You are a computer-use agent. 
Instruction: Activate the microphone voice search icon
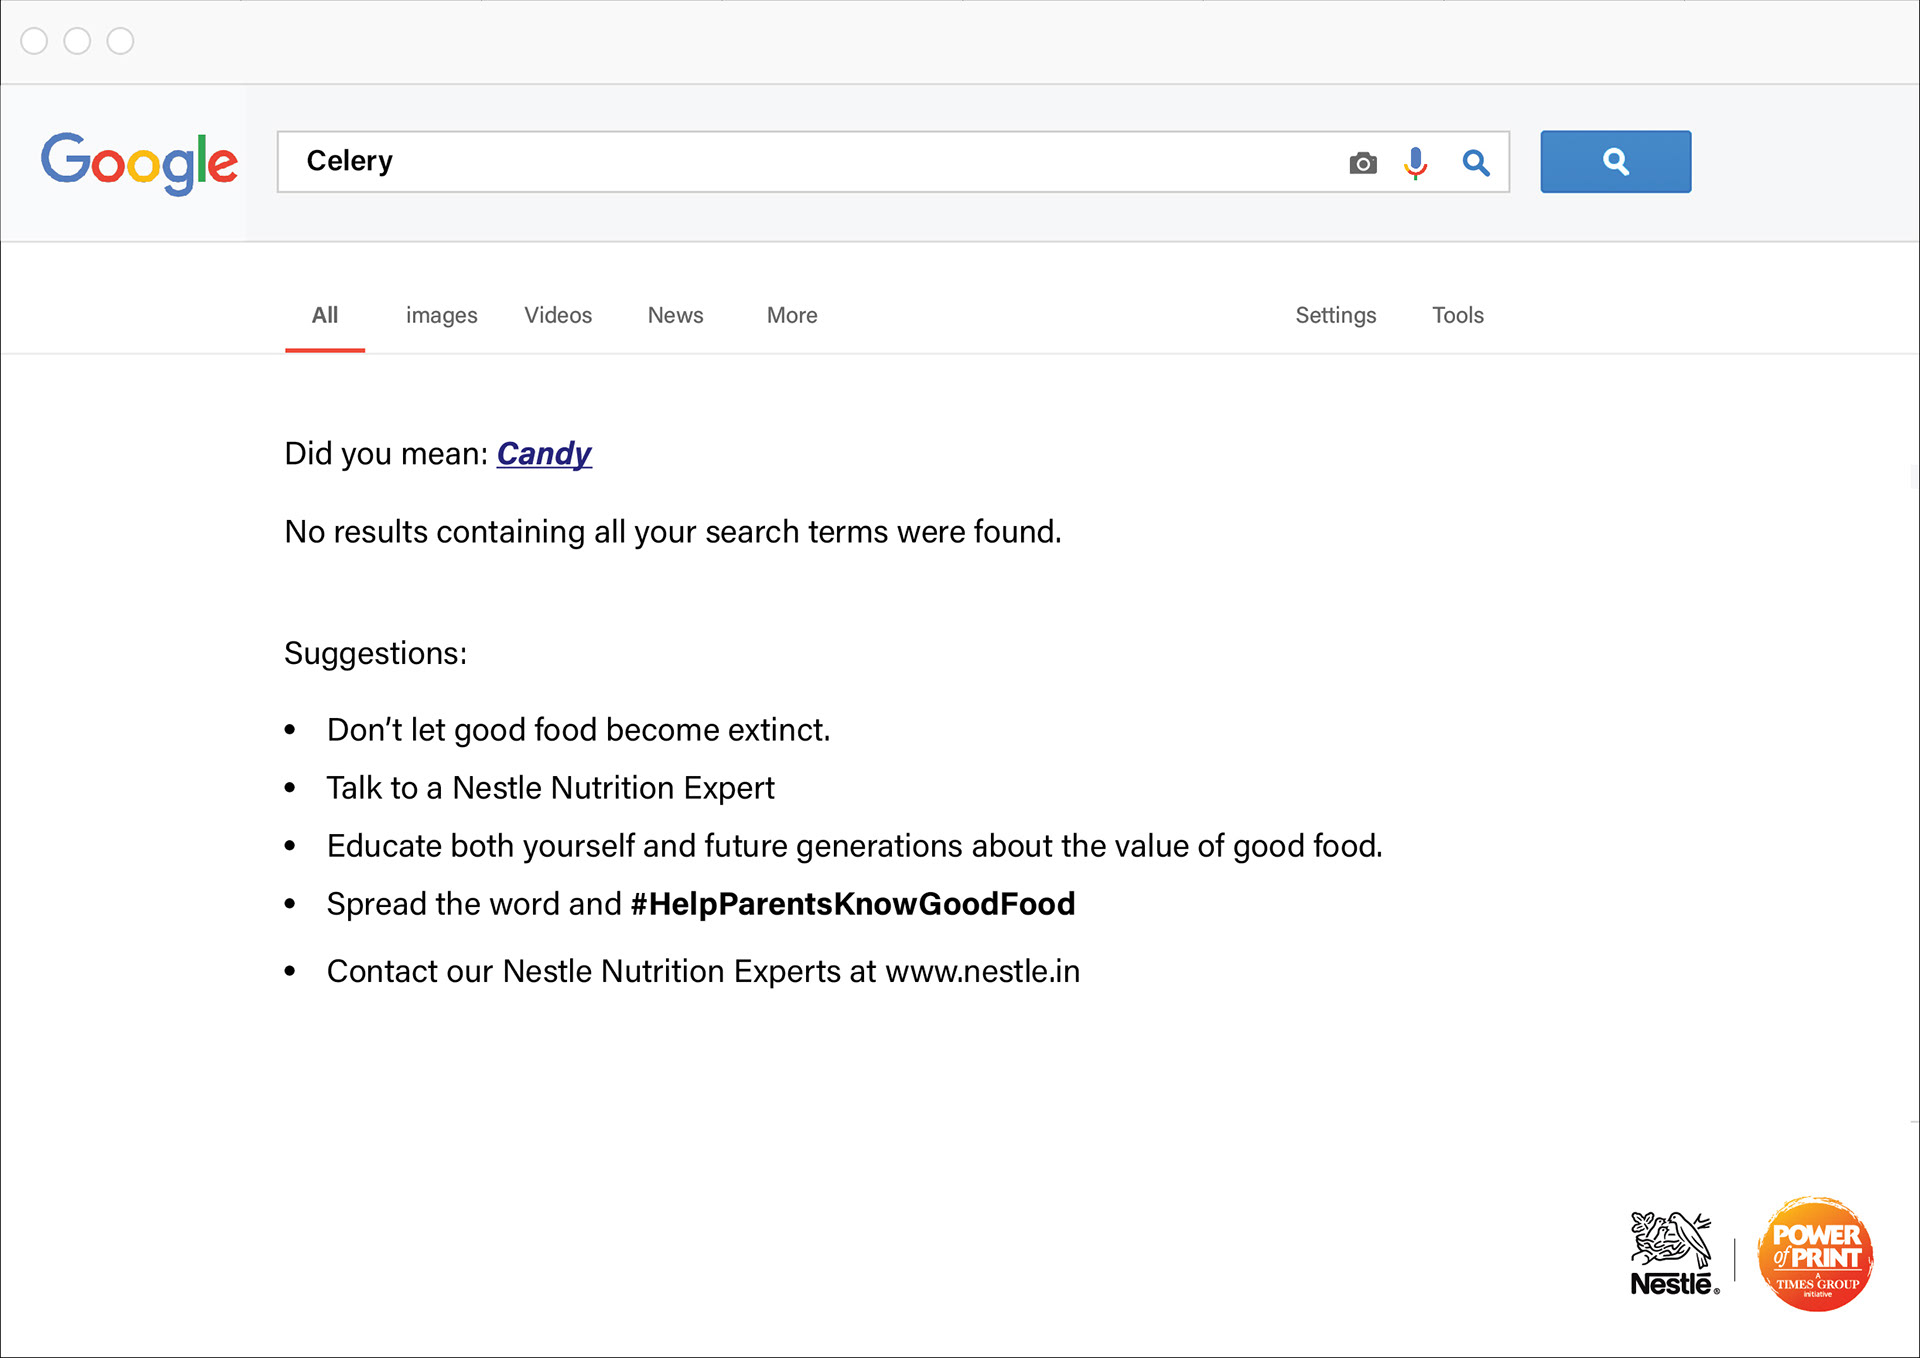[x=1415, y=163]
